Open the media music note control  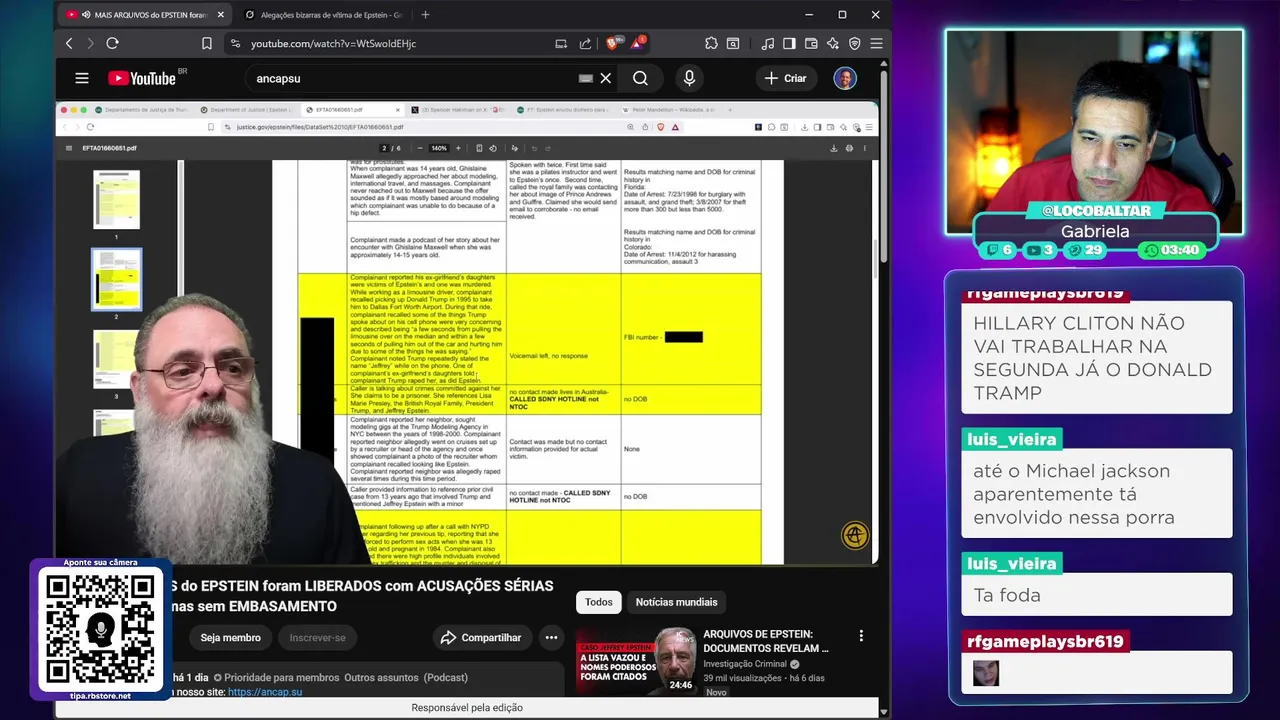click(x=768, y=43)
